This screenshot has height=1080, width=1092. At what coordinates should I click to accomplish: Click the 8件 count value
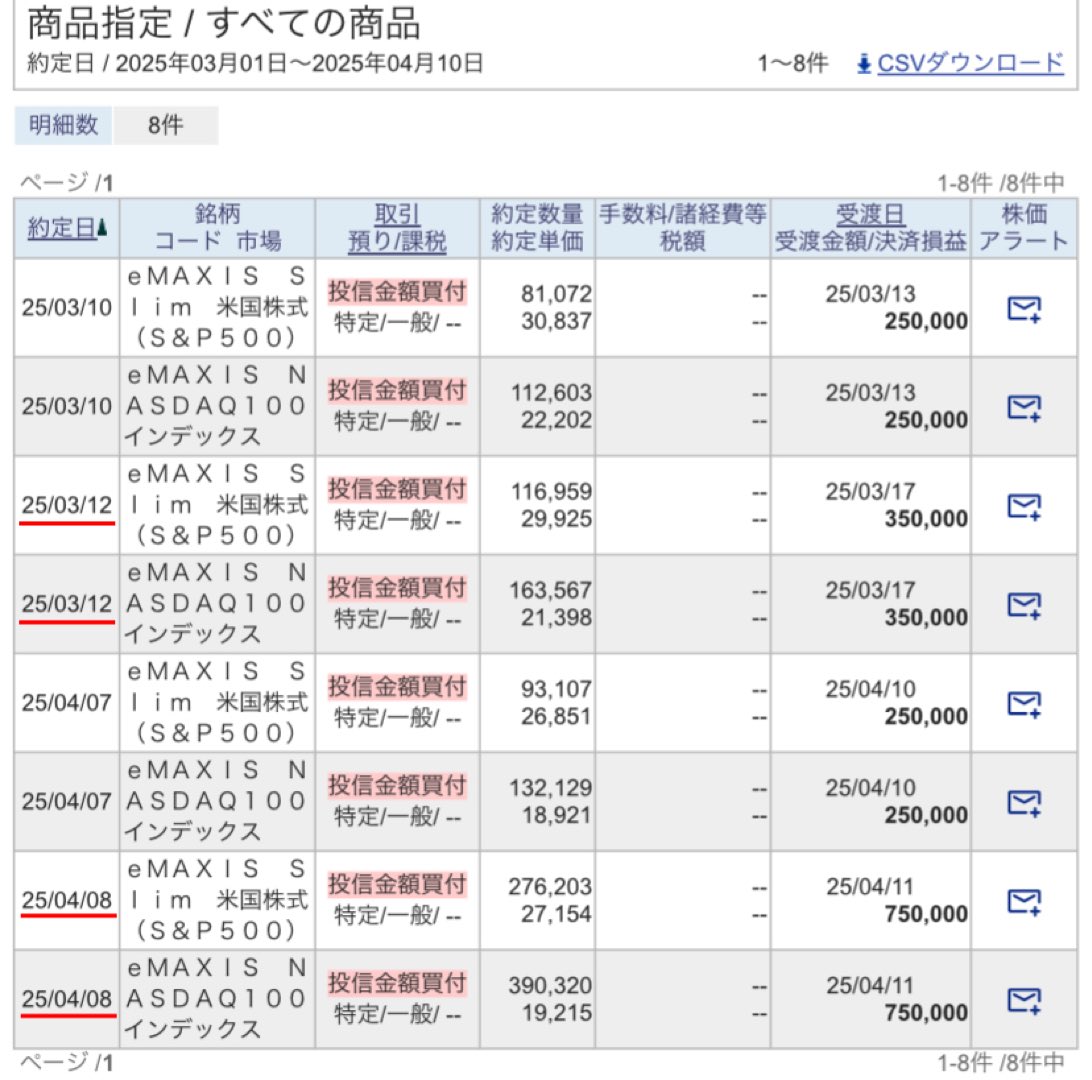click(166, 125)
